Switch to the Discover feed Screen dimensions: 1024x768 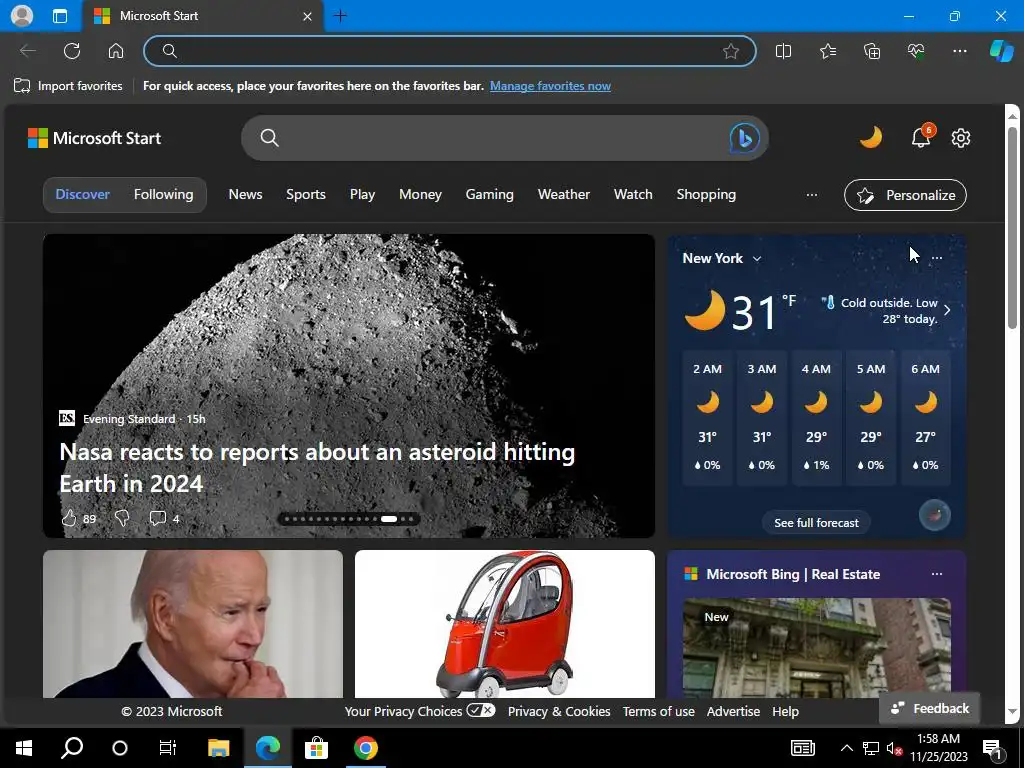click(82, 194)
